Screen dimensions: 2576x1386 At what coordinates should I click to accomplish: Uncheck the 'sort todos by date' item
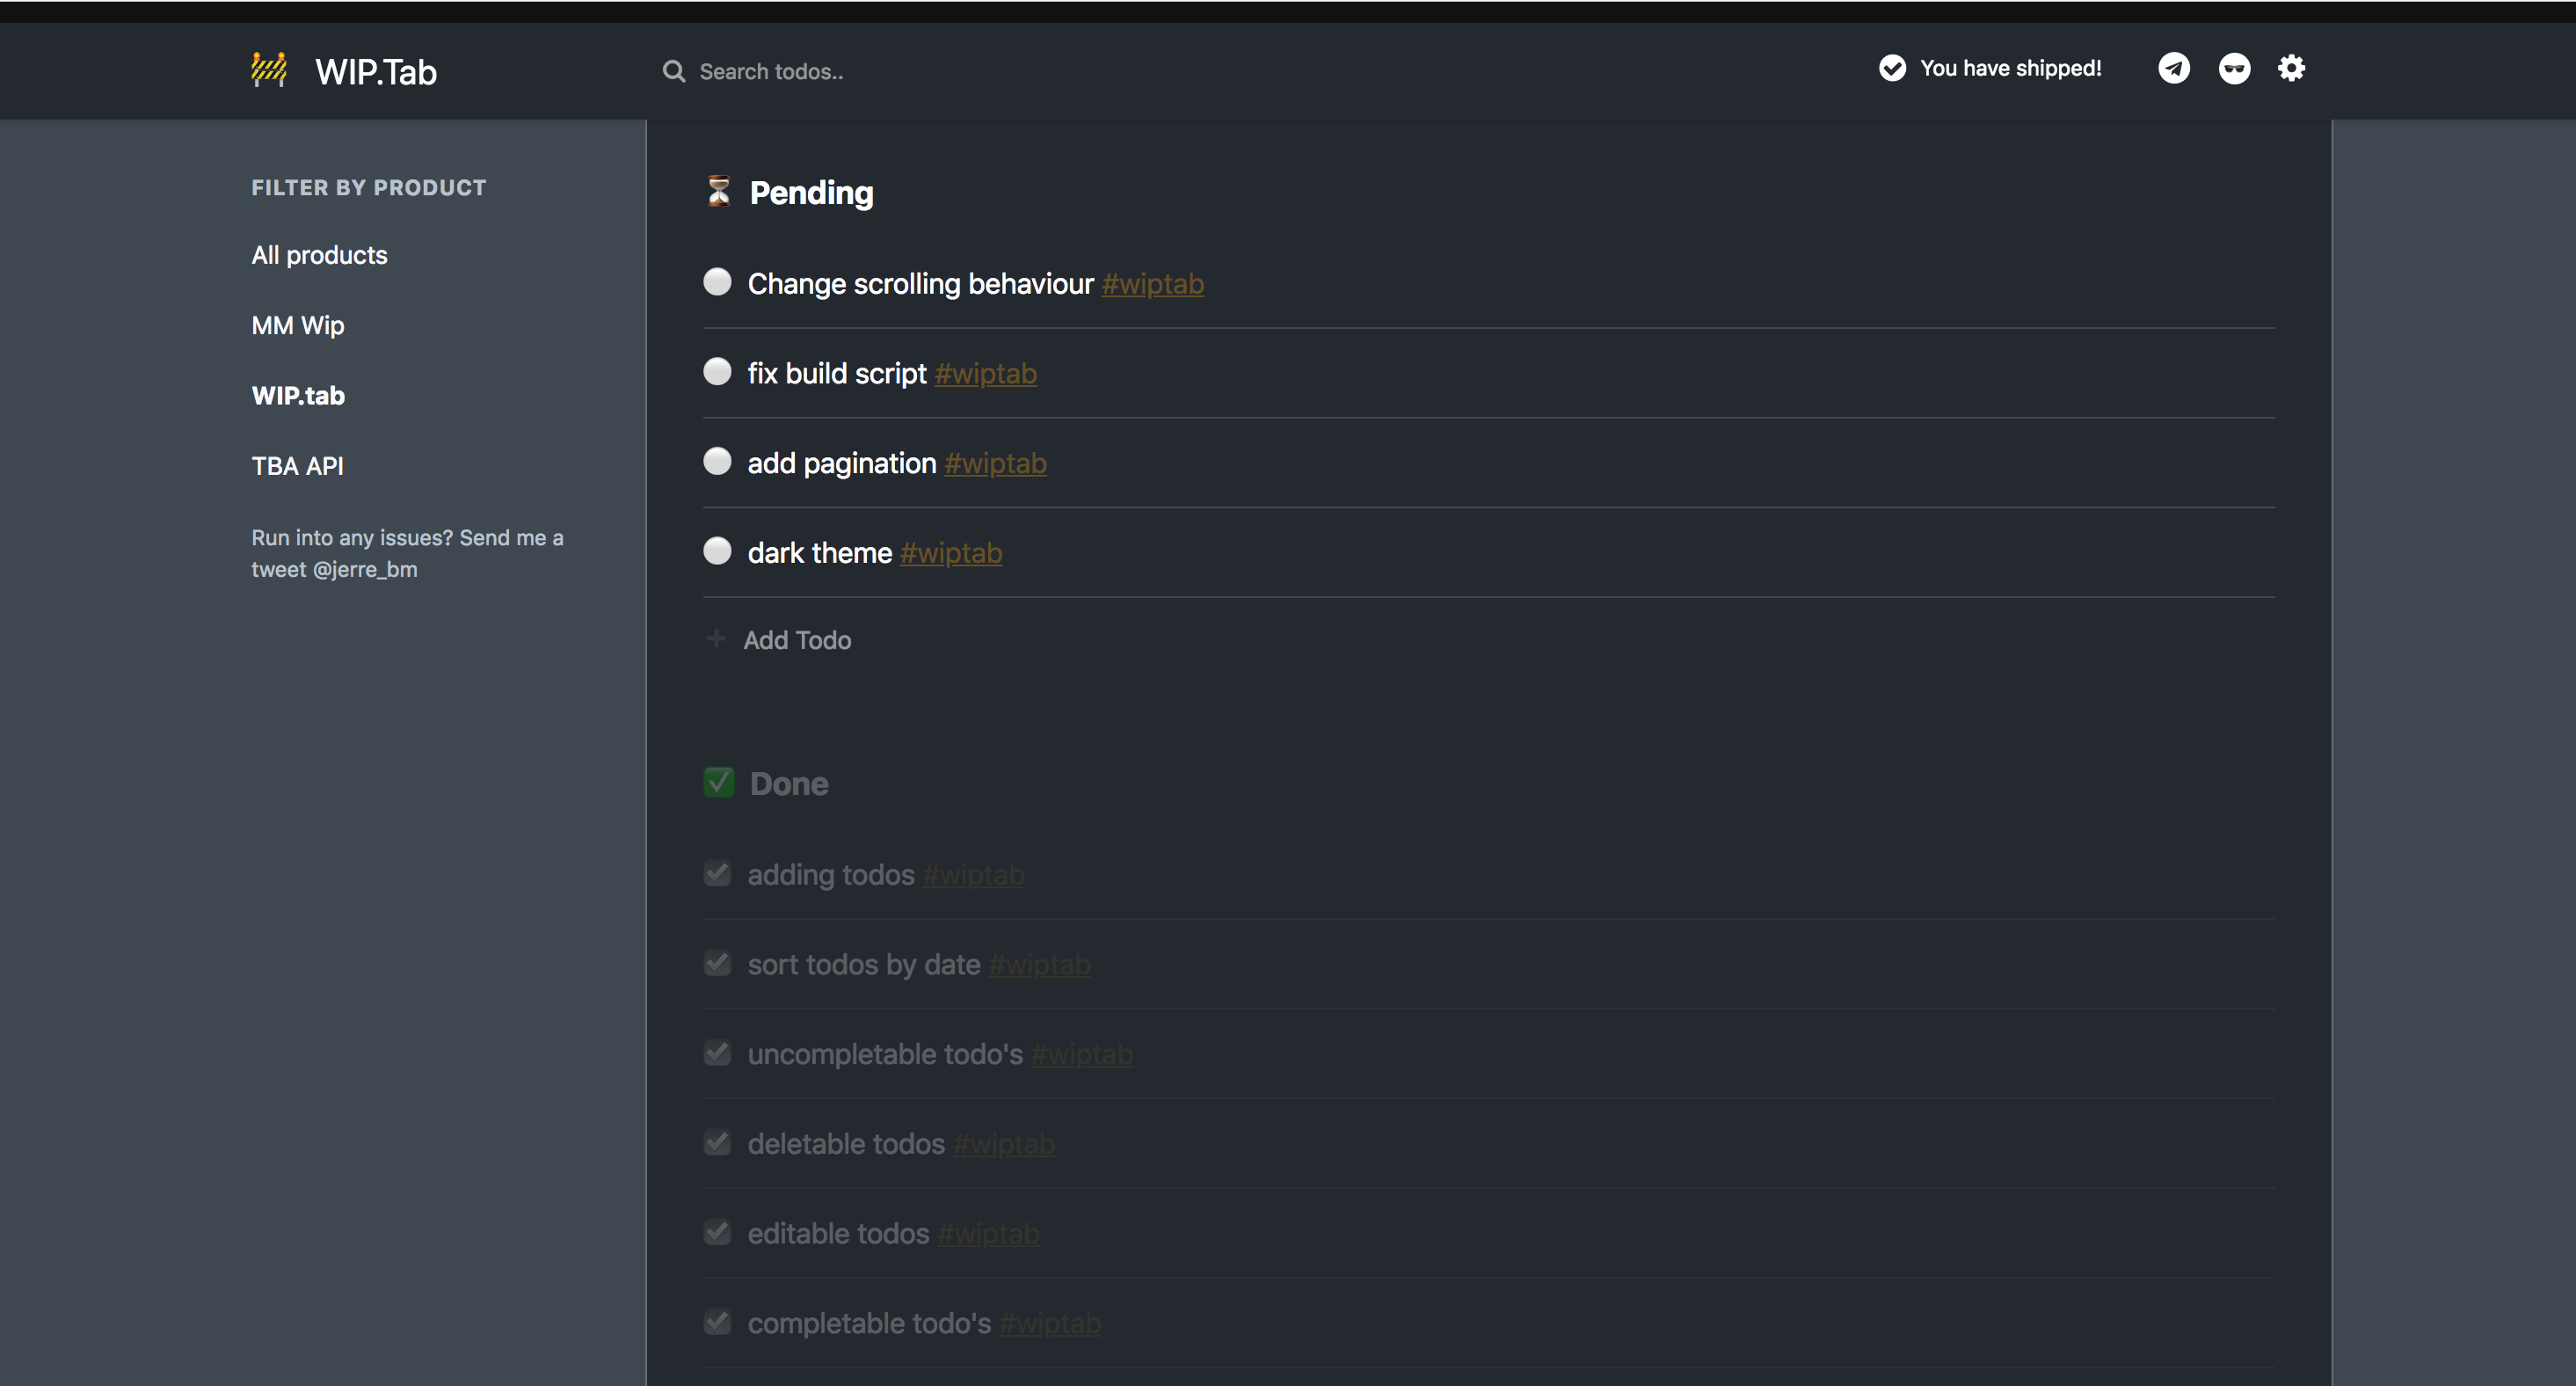(x=717, y=963)
